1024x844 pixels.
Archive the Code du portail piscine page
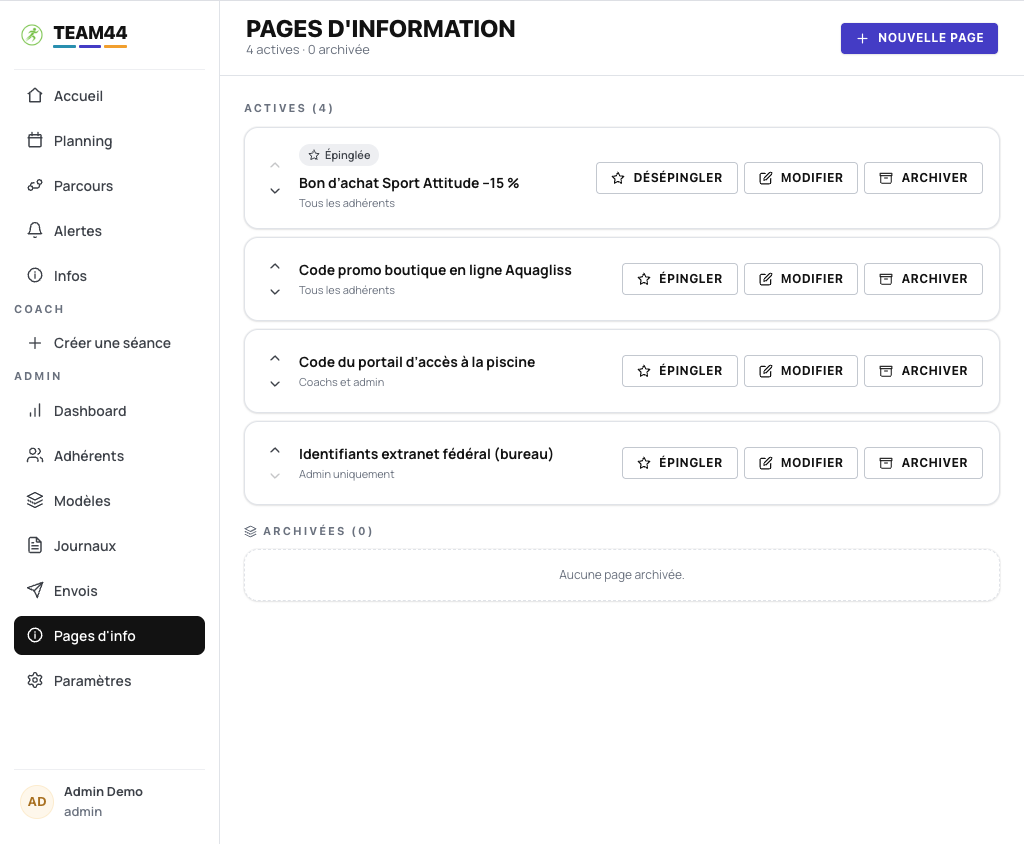[923, 371]
